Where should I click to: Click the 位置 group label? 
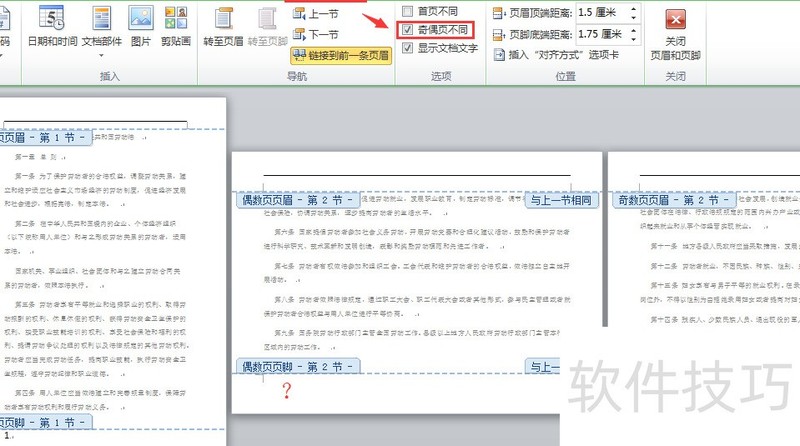pyautogui.click(x=565, y=76)
